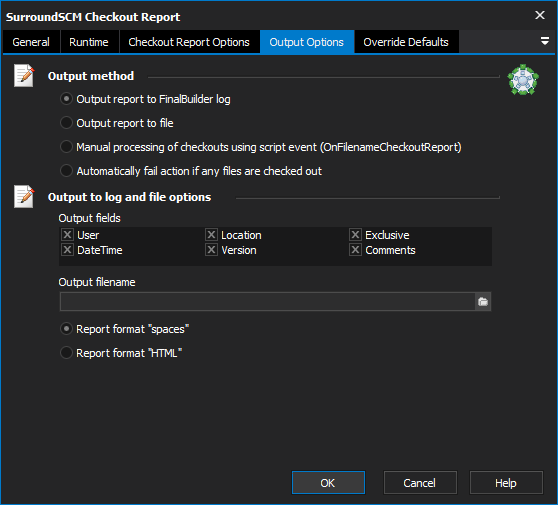Click the OK button
This screenshot has height=505, width=558.
coord(328,483)
